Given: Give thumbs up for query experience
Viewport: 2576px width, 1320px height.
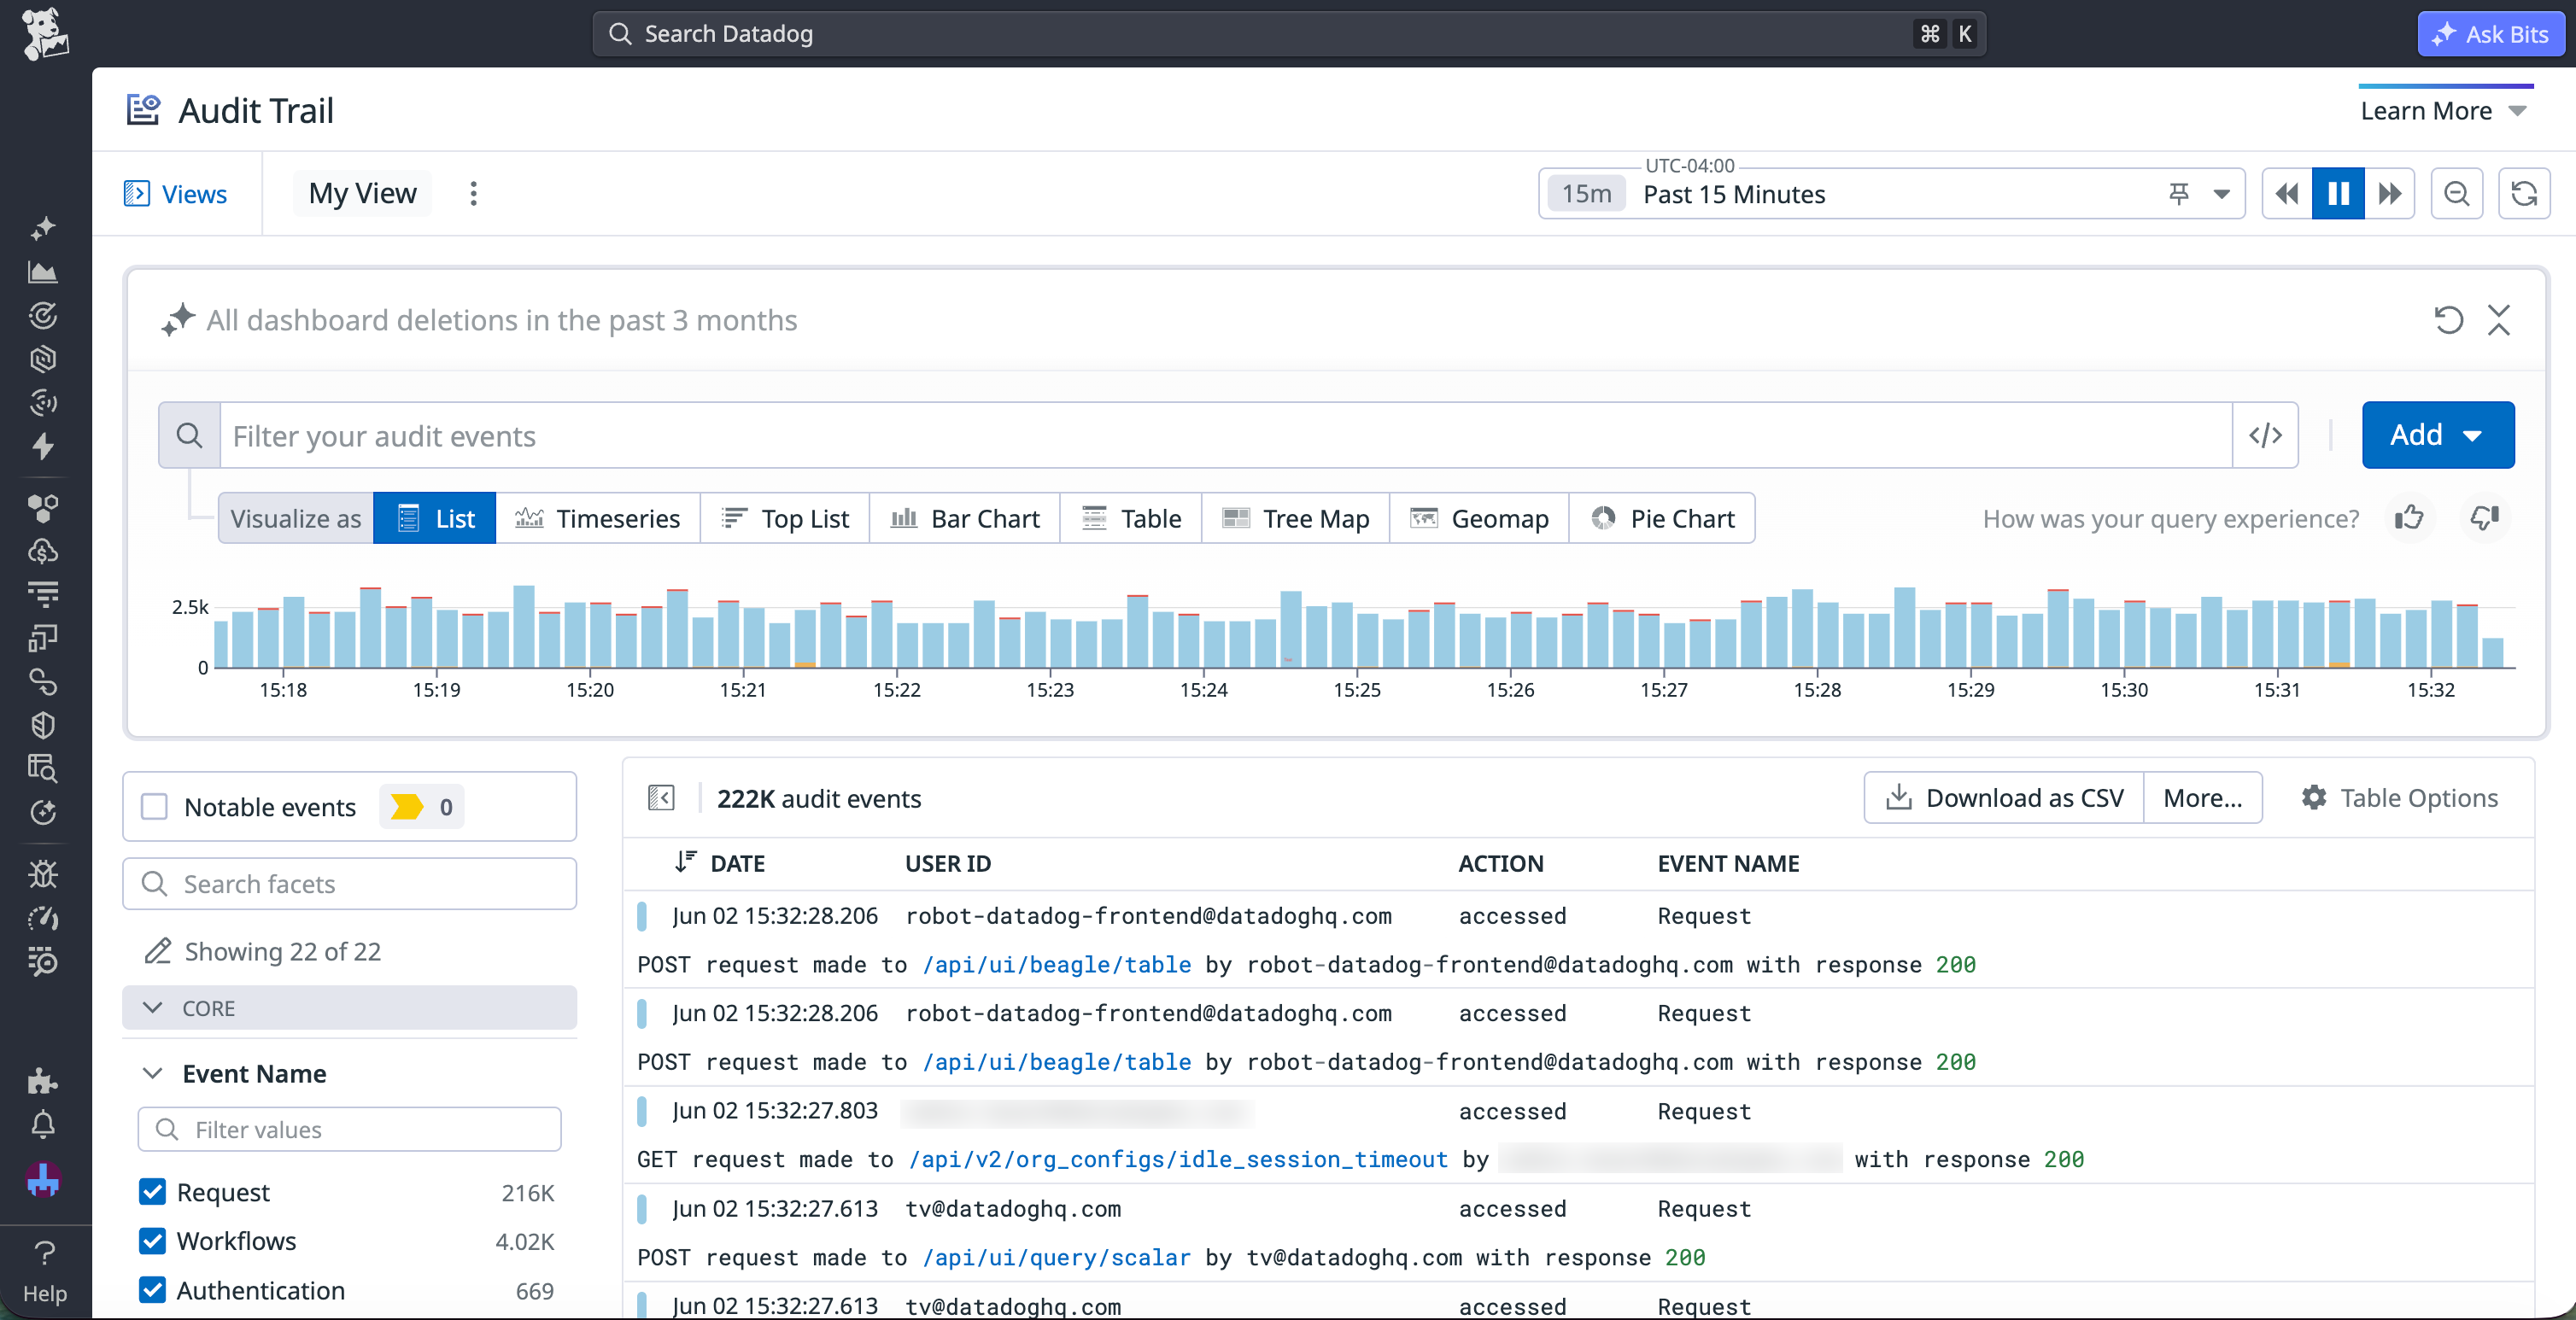Looking at the screenshot, I should pos(2410,518).
